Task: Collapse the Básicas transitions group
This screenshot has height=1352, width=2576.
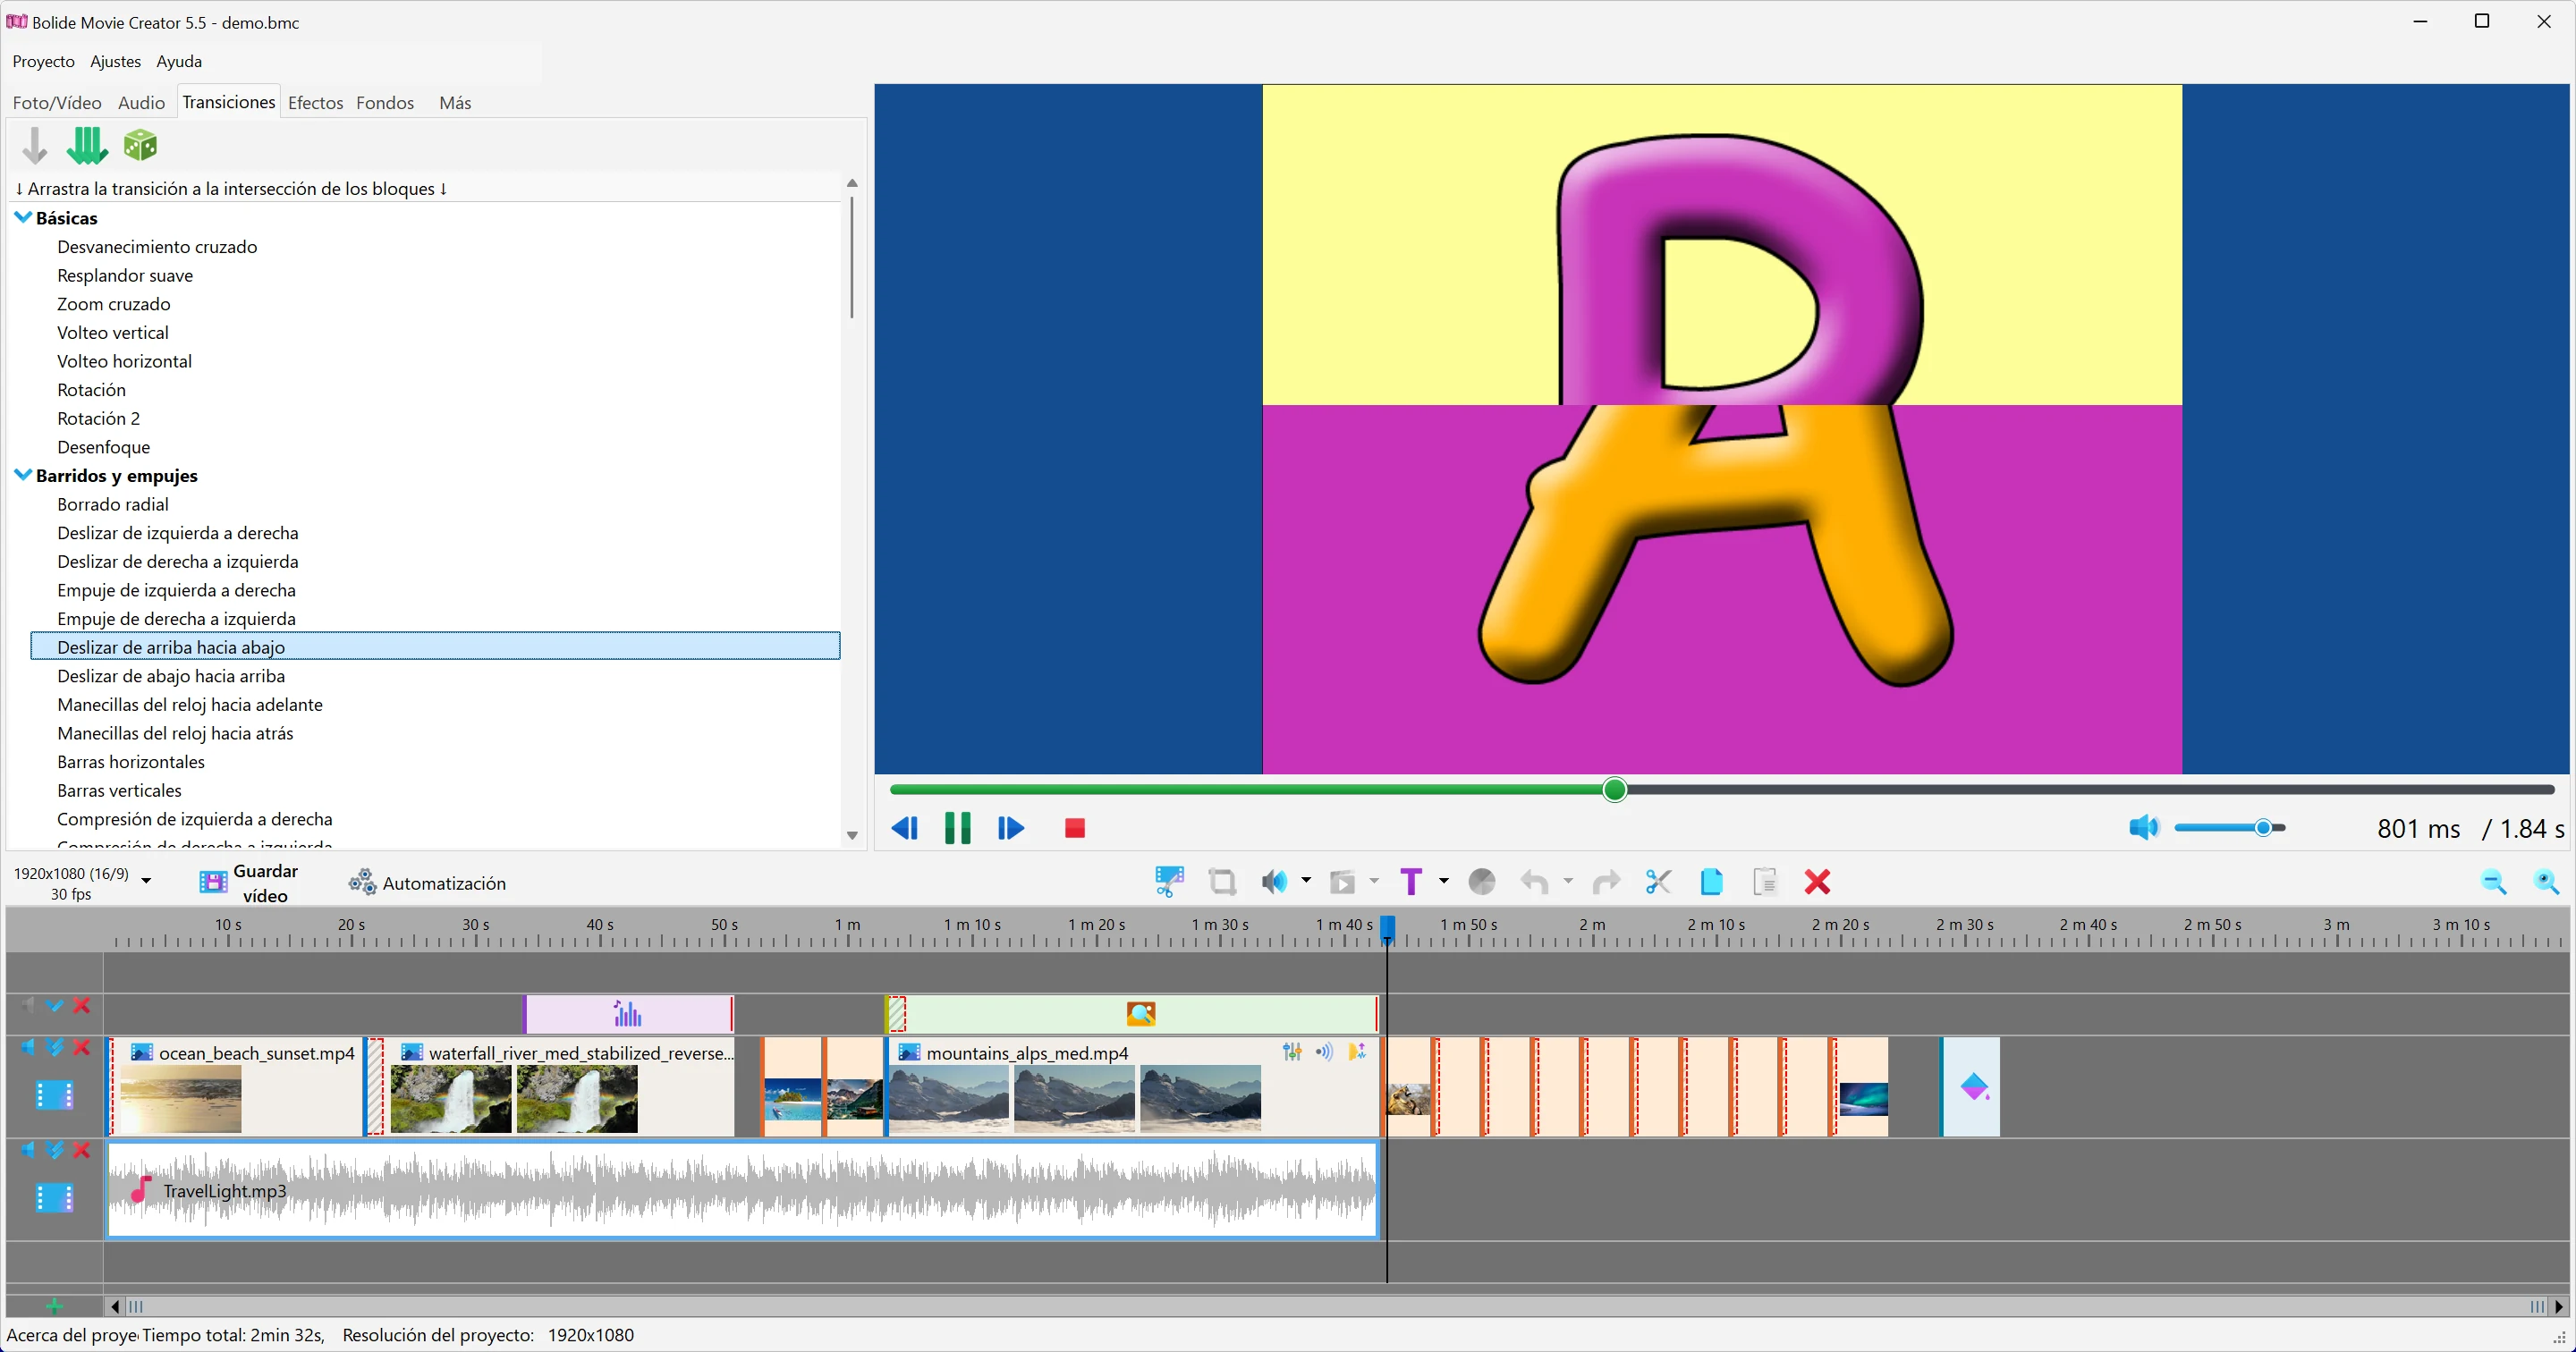Action: pos(23,217)
